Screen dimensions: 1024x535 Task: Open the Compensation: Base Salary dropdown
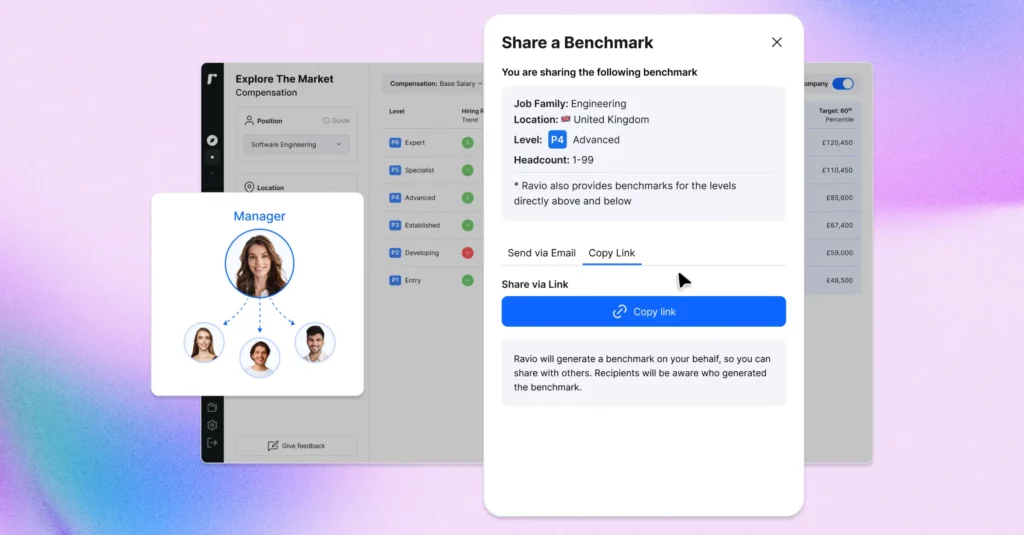point(435,84)
